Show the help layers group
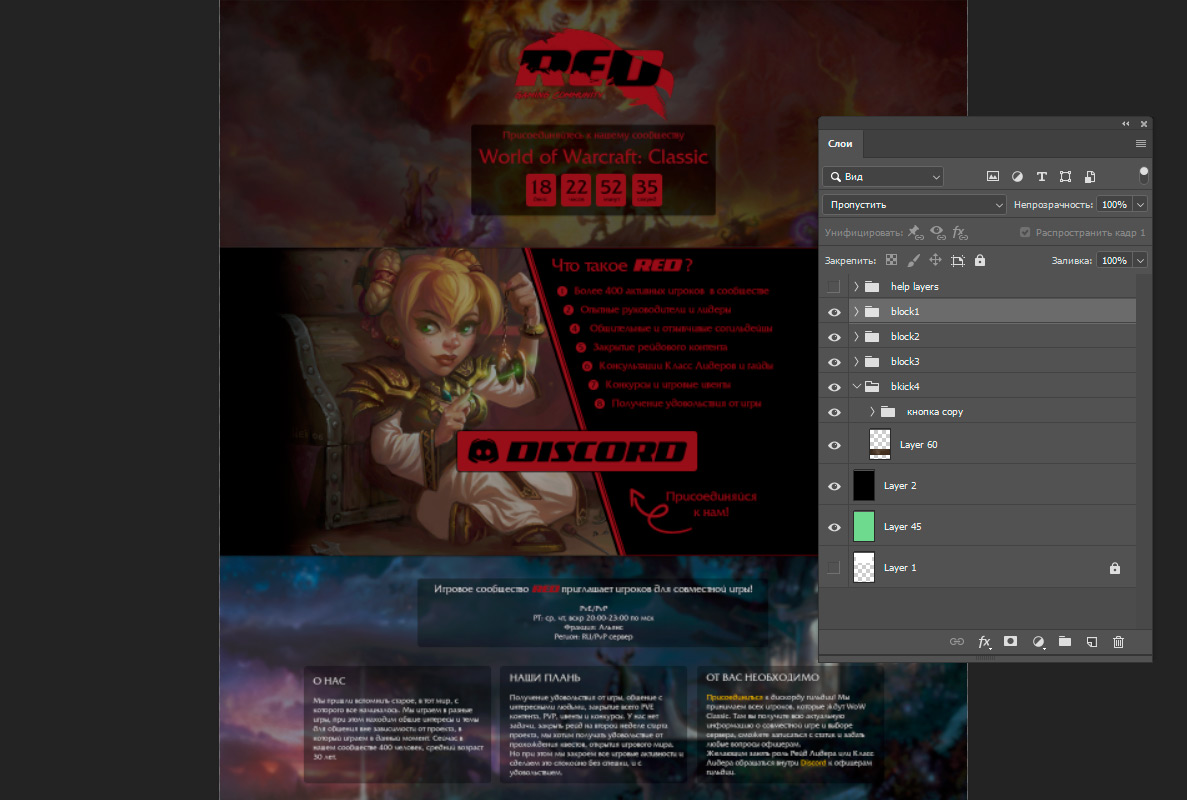 pyautogui.click(x=833, y=287)
